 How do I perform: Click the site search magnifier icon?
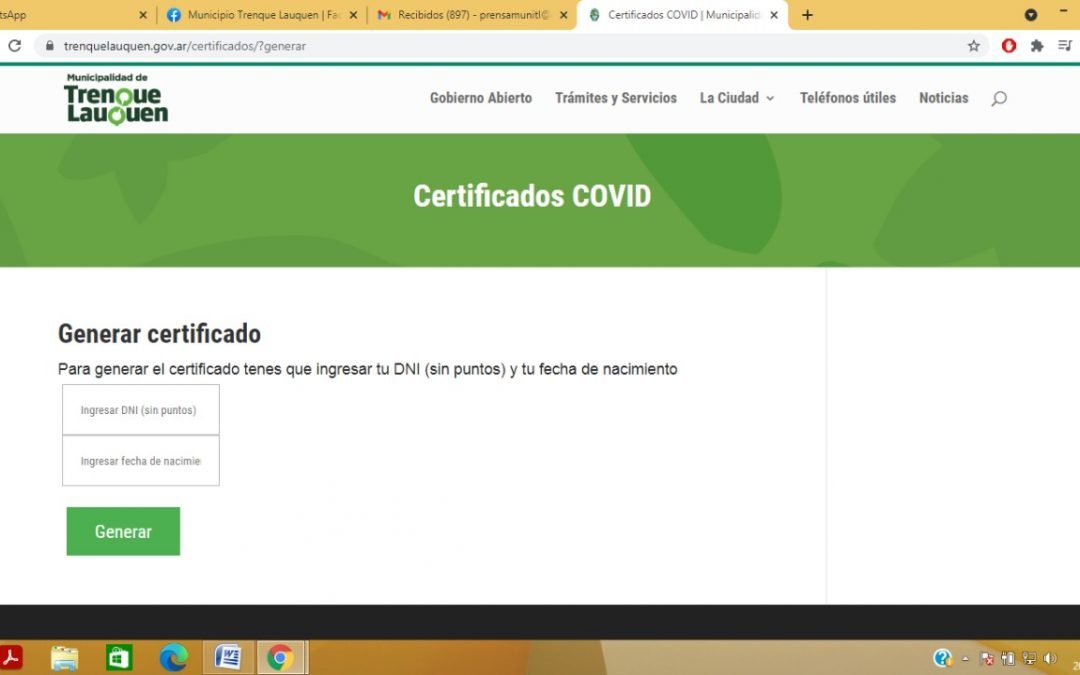point(998,98)
